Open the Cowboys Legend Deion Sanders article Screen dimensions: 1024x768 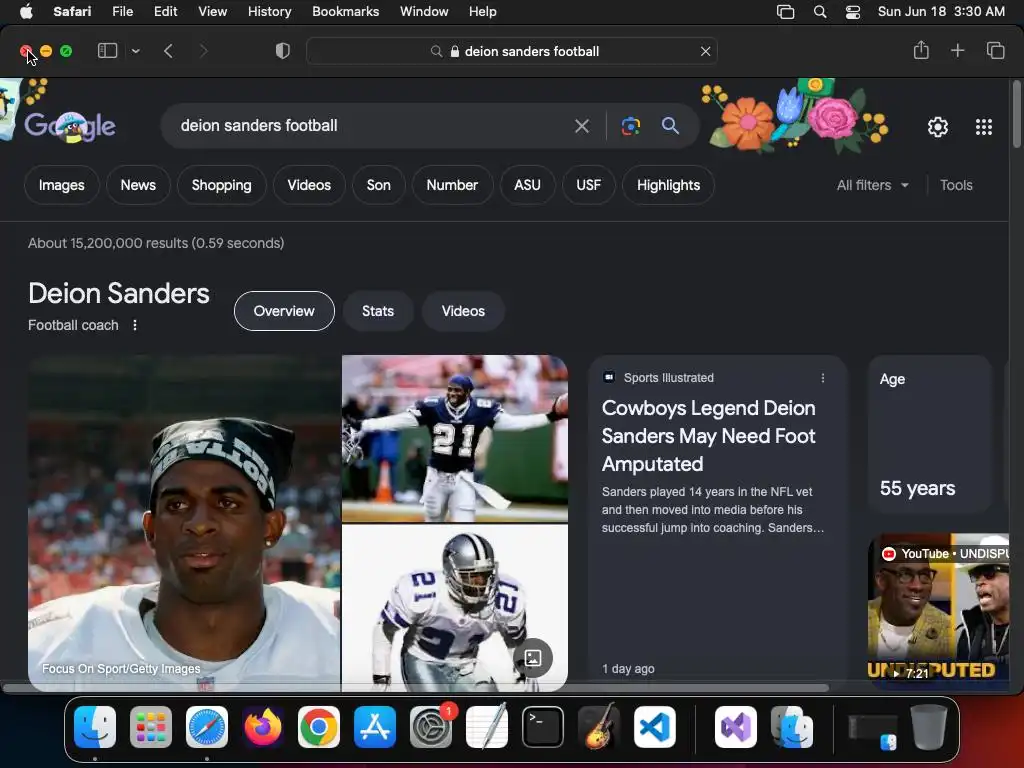pyautogui.click(x=709, y=436)
